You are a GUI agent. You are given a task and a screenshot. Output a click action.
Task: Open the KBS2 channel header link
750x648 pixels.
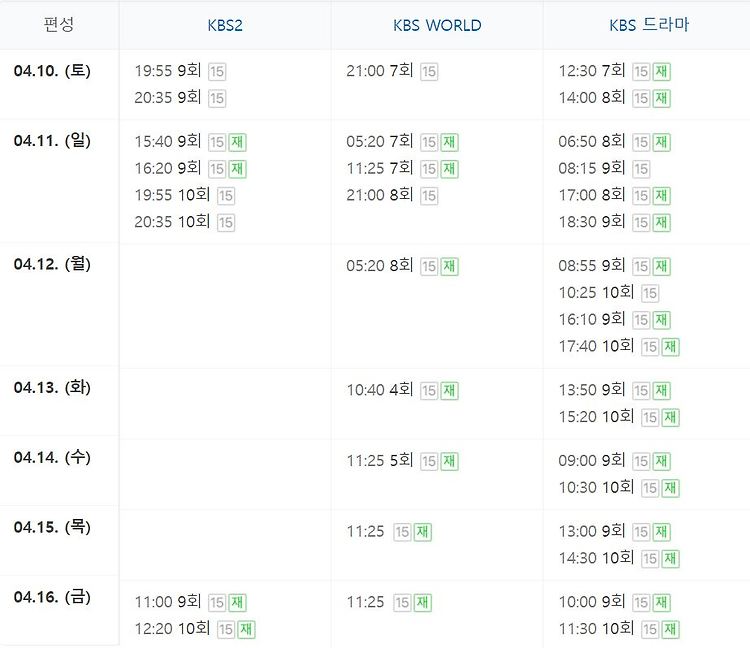(225, 25)
